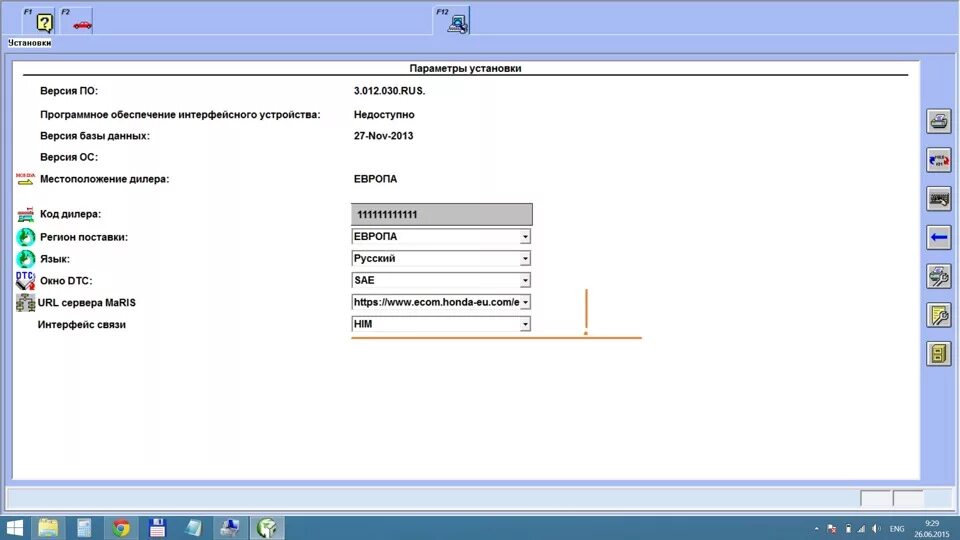The image size is (960, 540).
Task: Show hidden tray icons arrow
Action: pyautogui.click(x=816, y=529)
